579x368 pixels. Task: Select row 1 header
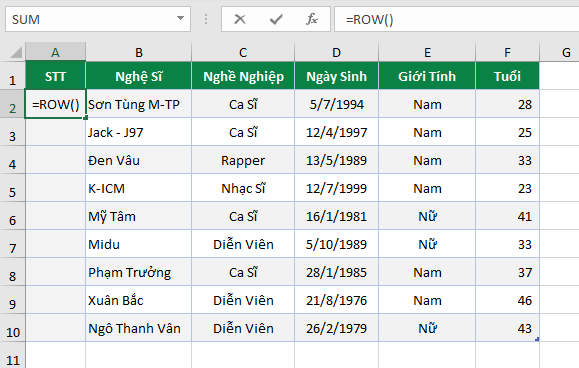coord(13,76)
